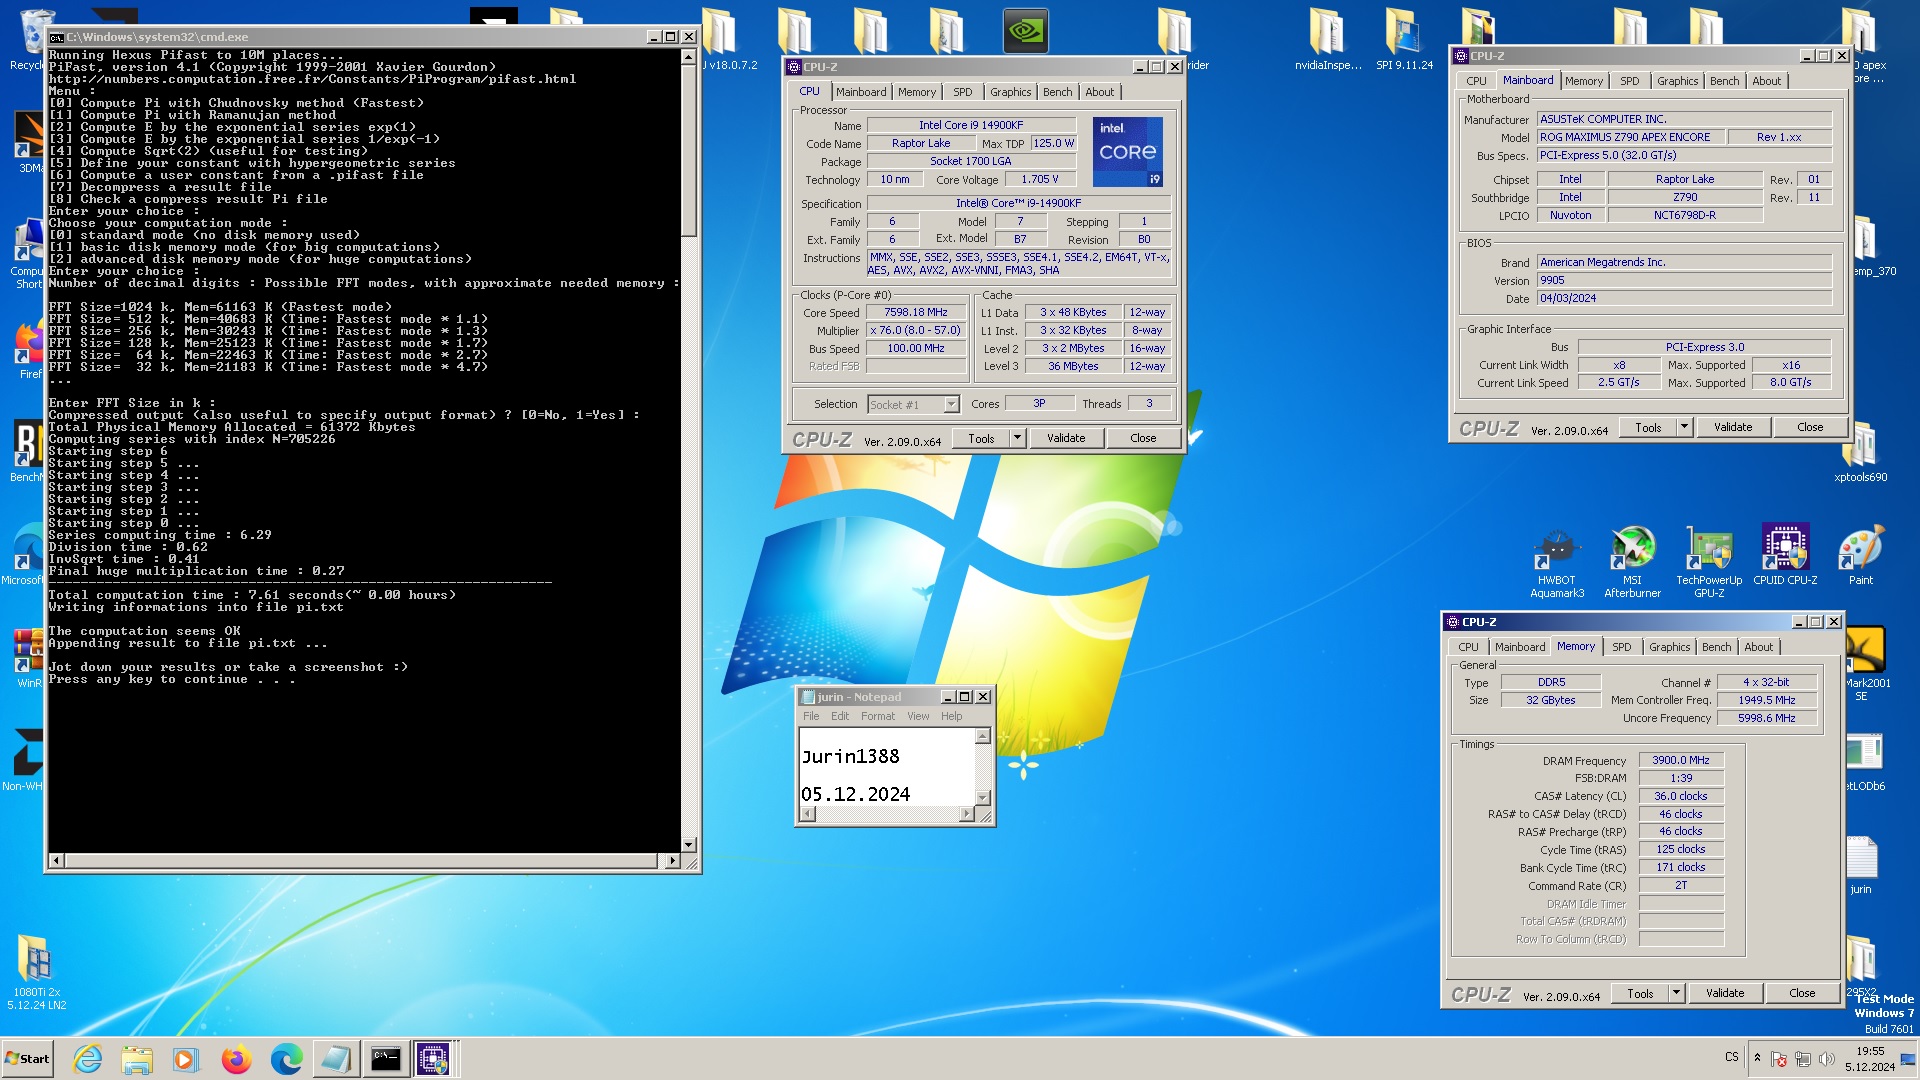Open Memory tab in center CPU-Z window

[x=917, y=92]
